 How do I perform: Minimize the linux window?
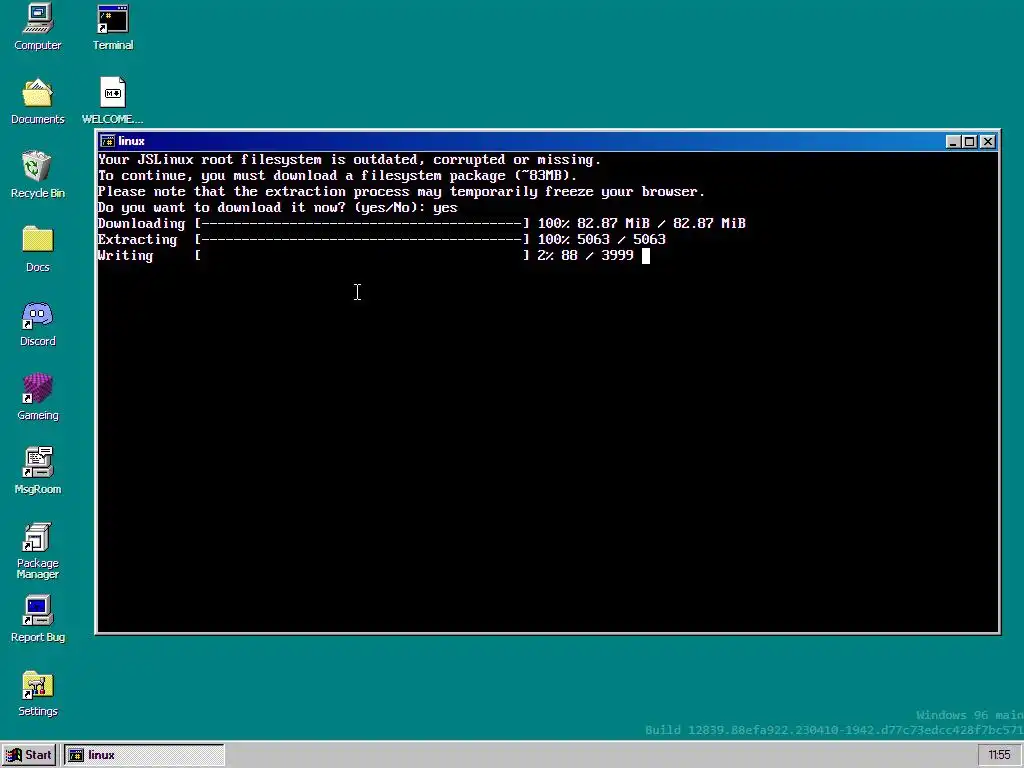[x=953, y=142]
